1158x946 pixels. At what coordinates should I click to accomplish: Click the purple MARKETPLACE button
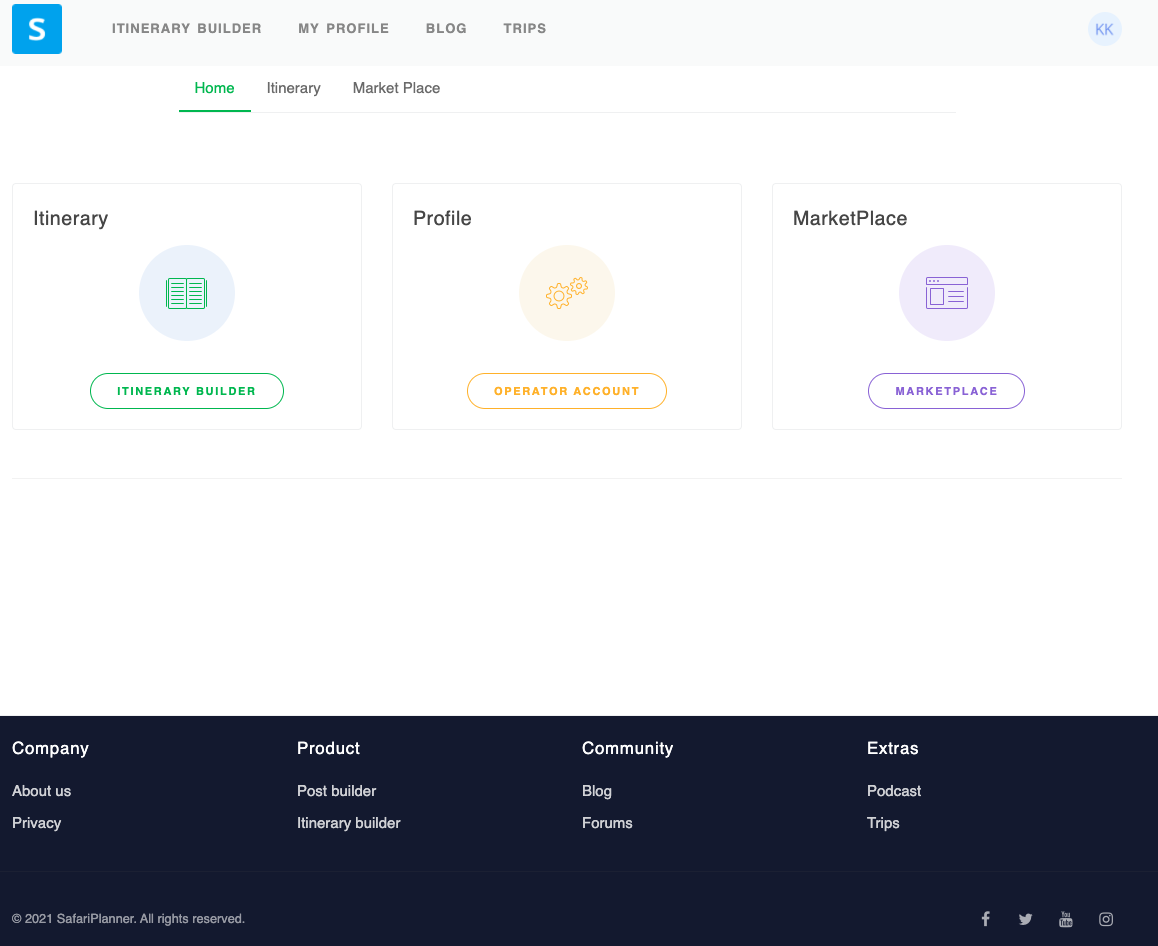(946, 391)
